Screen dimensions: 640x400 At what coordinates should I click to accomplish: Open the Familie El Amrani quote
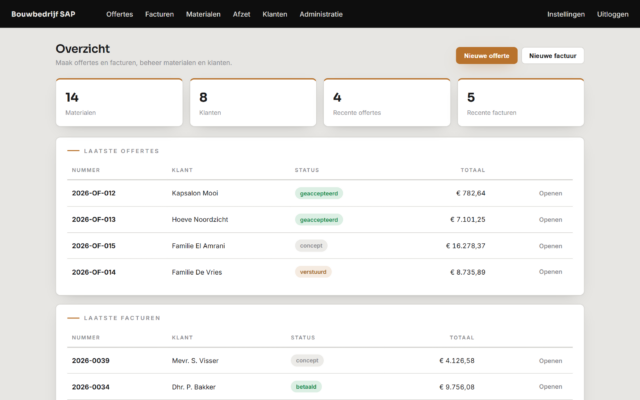[550, 246]
